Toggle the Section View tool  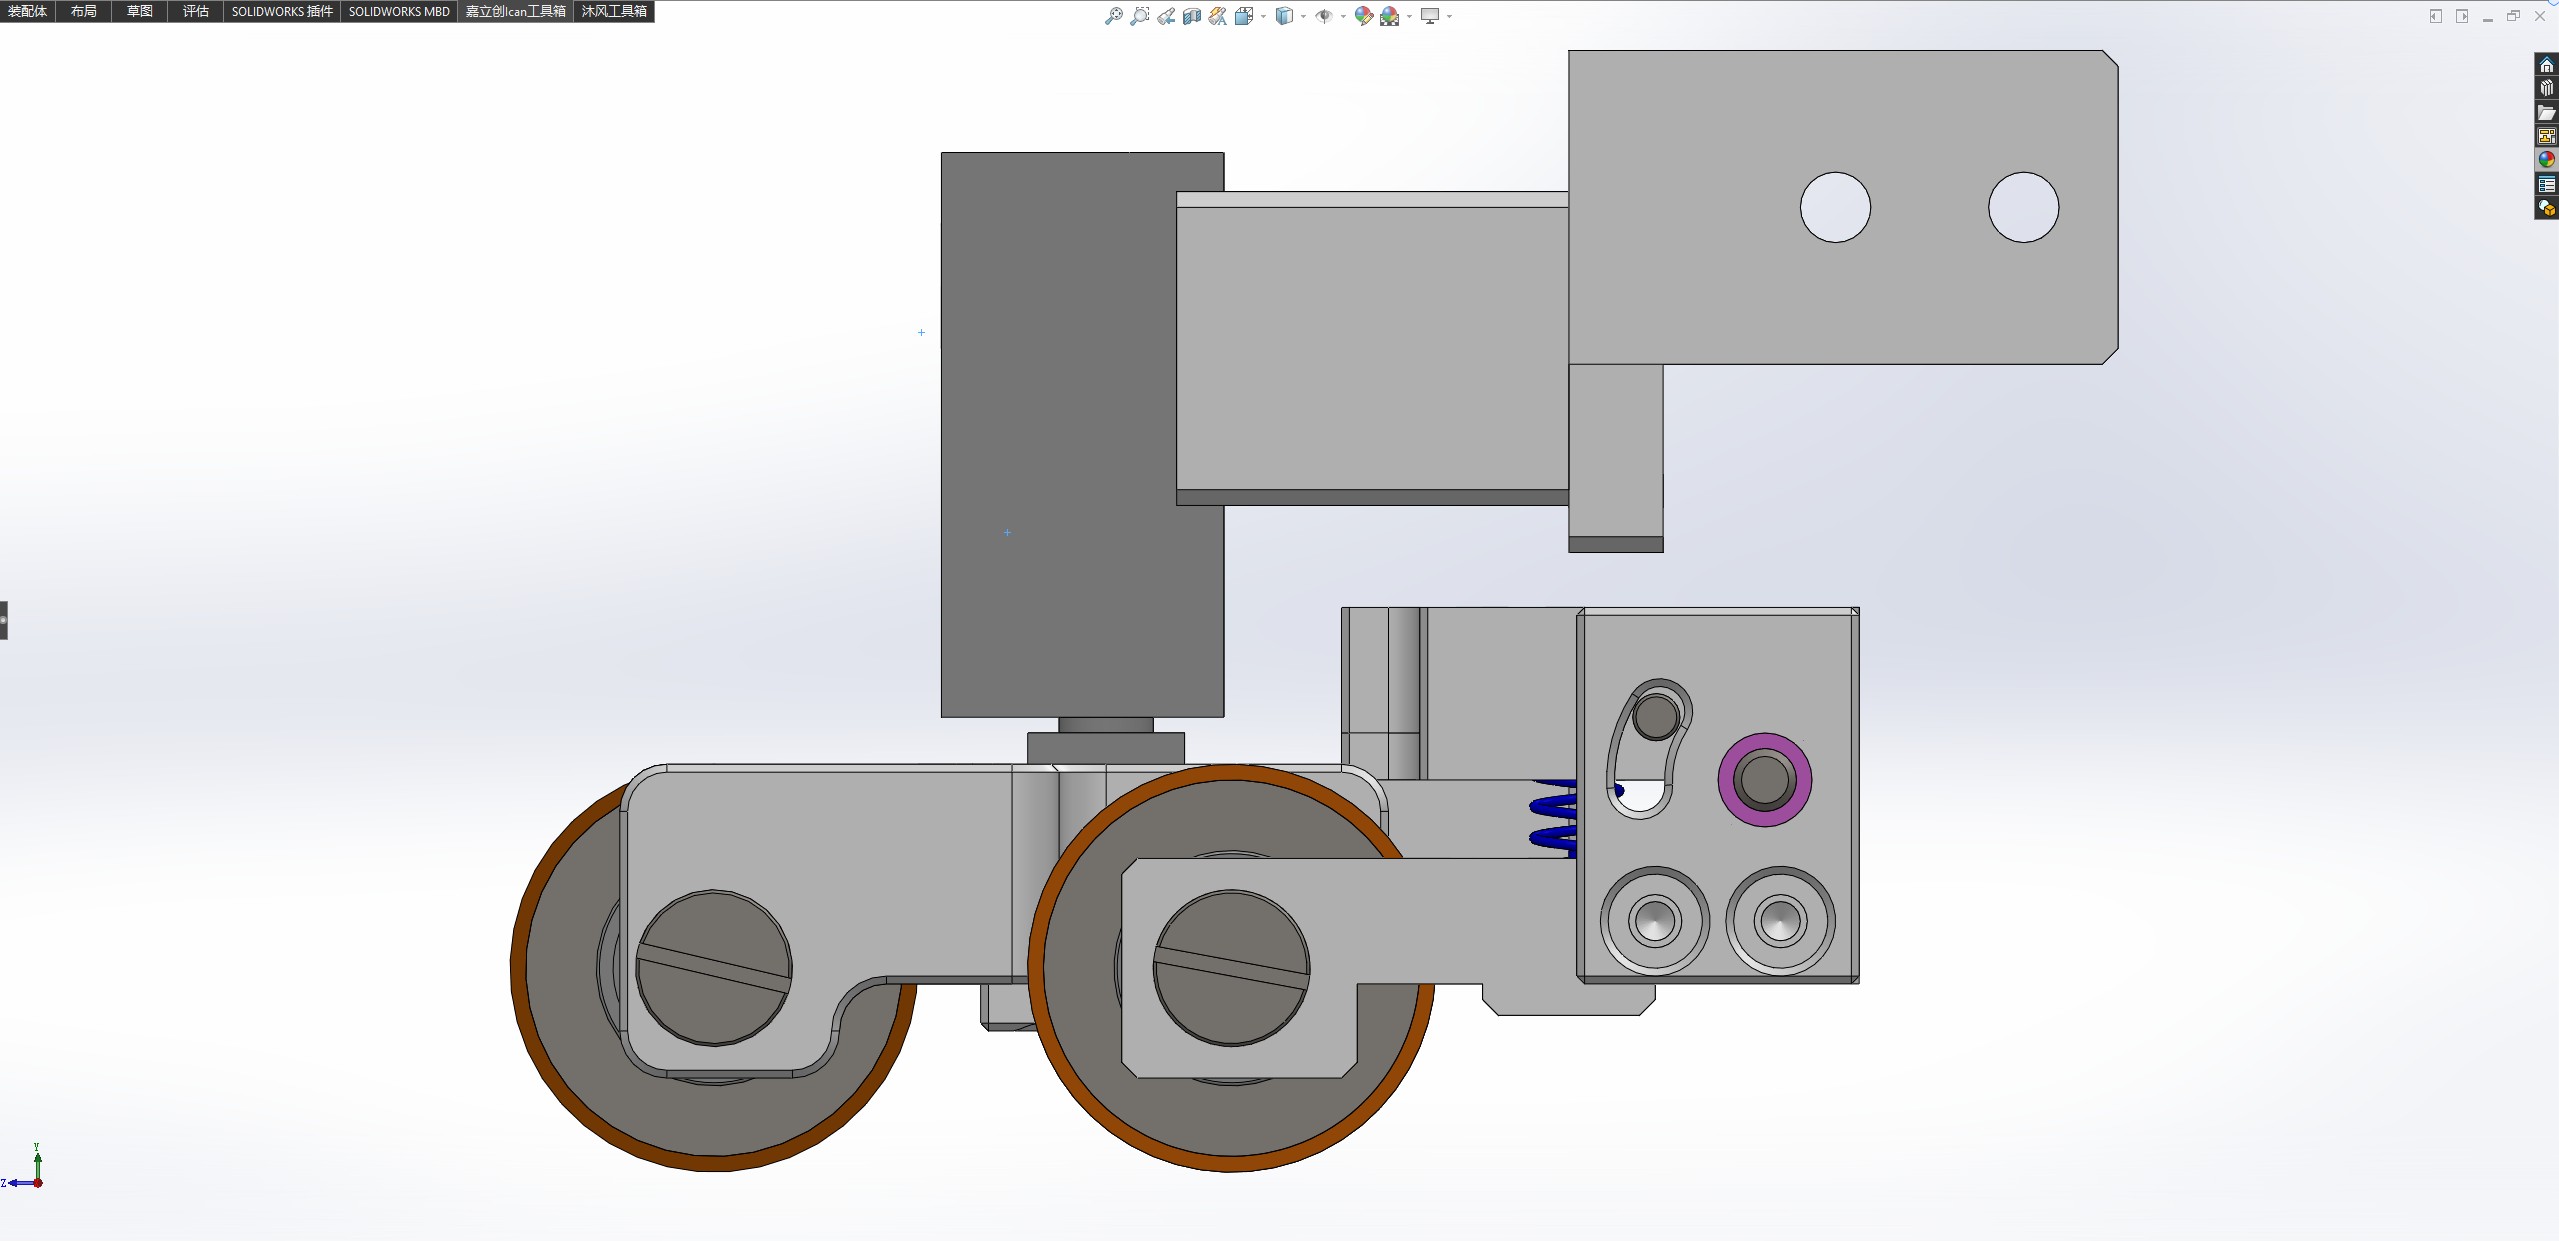pos(1192,16)
